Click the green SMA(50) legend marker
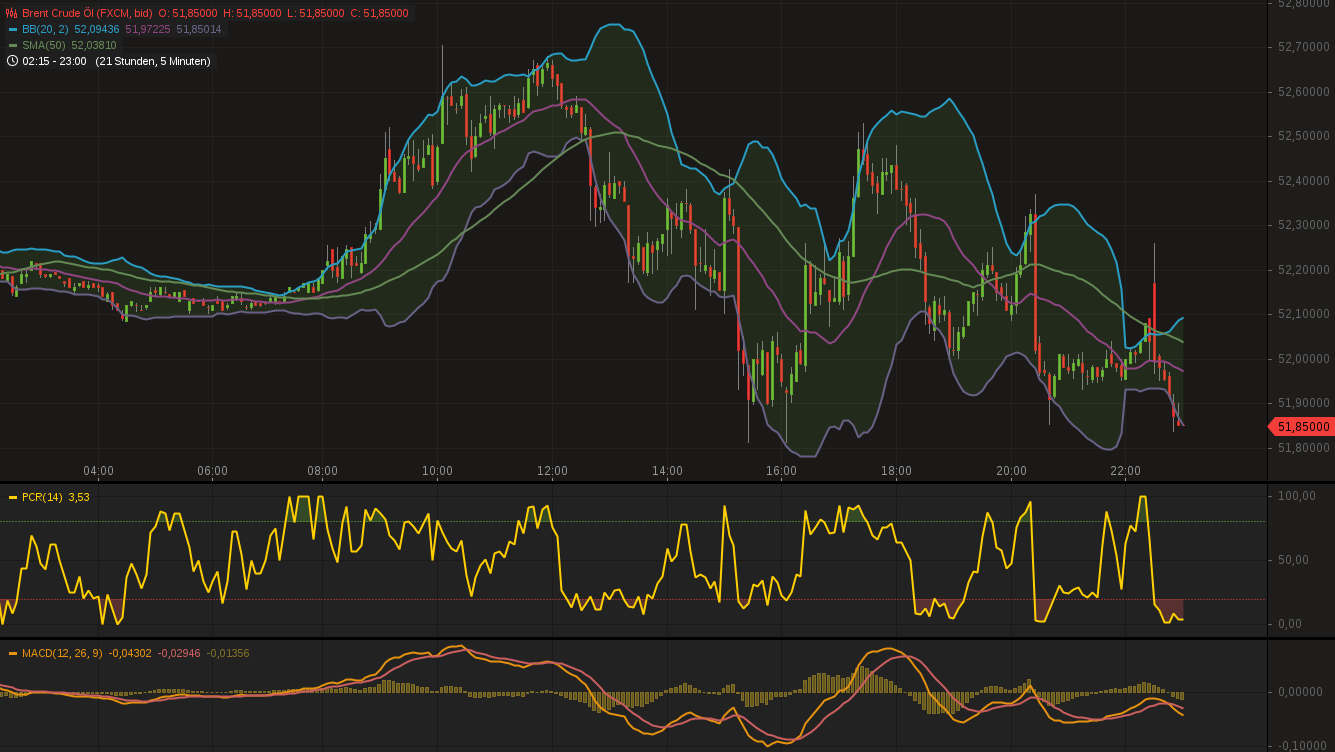This screenshot has width=1335, height=752. coord(12,45)
